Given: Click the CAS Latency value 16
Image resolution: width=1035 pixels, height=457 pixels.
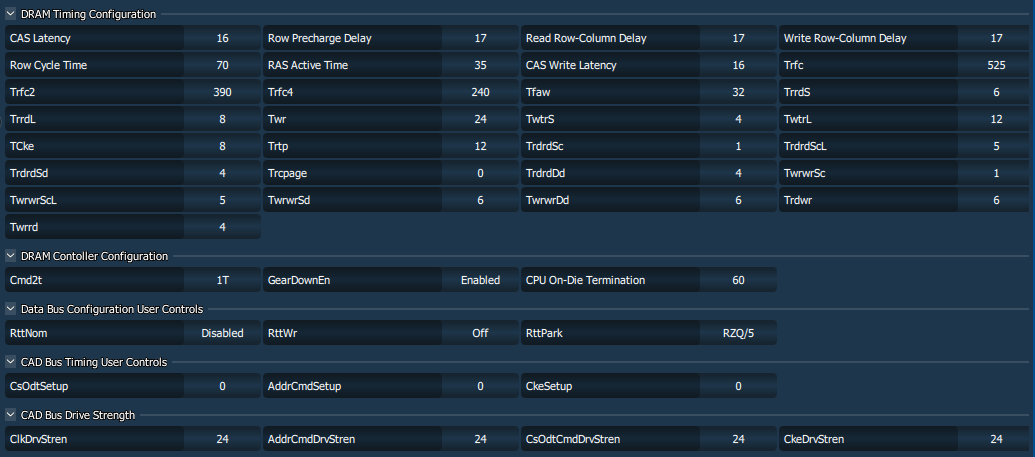Looking at the screenshot, I should point(222,39).
